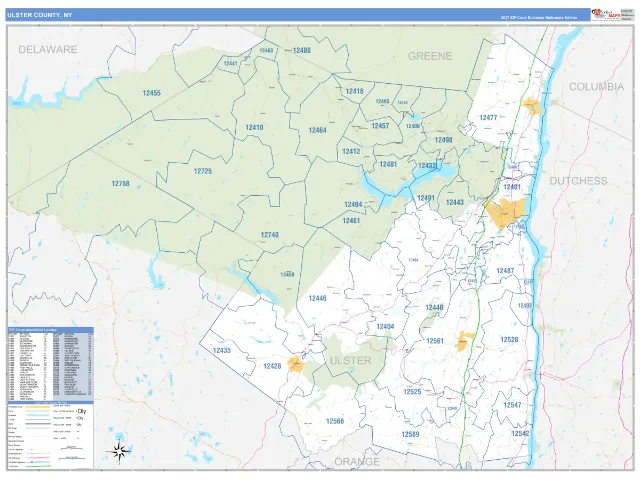Click the publisher logo in the header
640x480 pixels.
tap(606, 14)
